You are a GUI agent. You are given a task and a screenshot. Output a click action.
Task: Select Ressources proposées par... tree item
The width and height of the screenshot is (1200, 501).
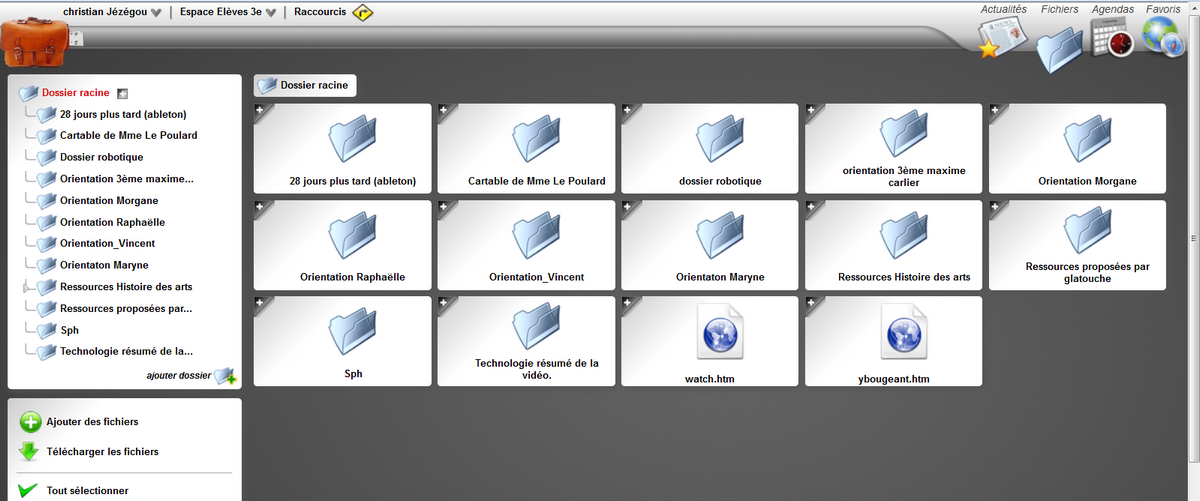click(126, 308)
